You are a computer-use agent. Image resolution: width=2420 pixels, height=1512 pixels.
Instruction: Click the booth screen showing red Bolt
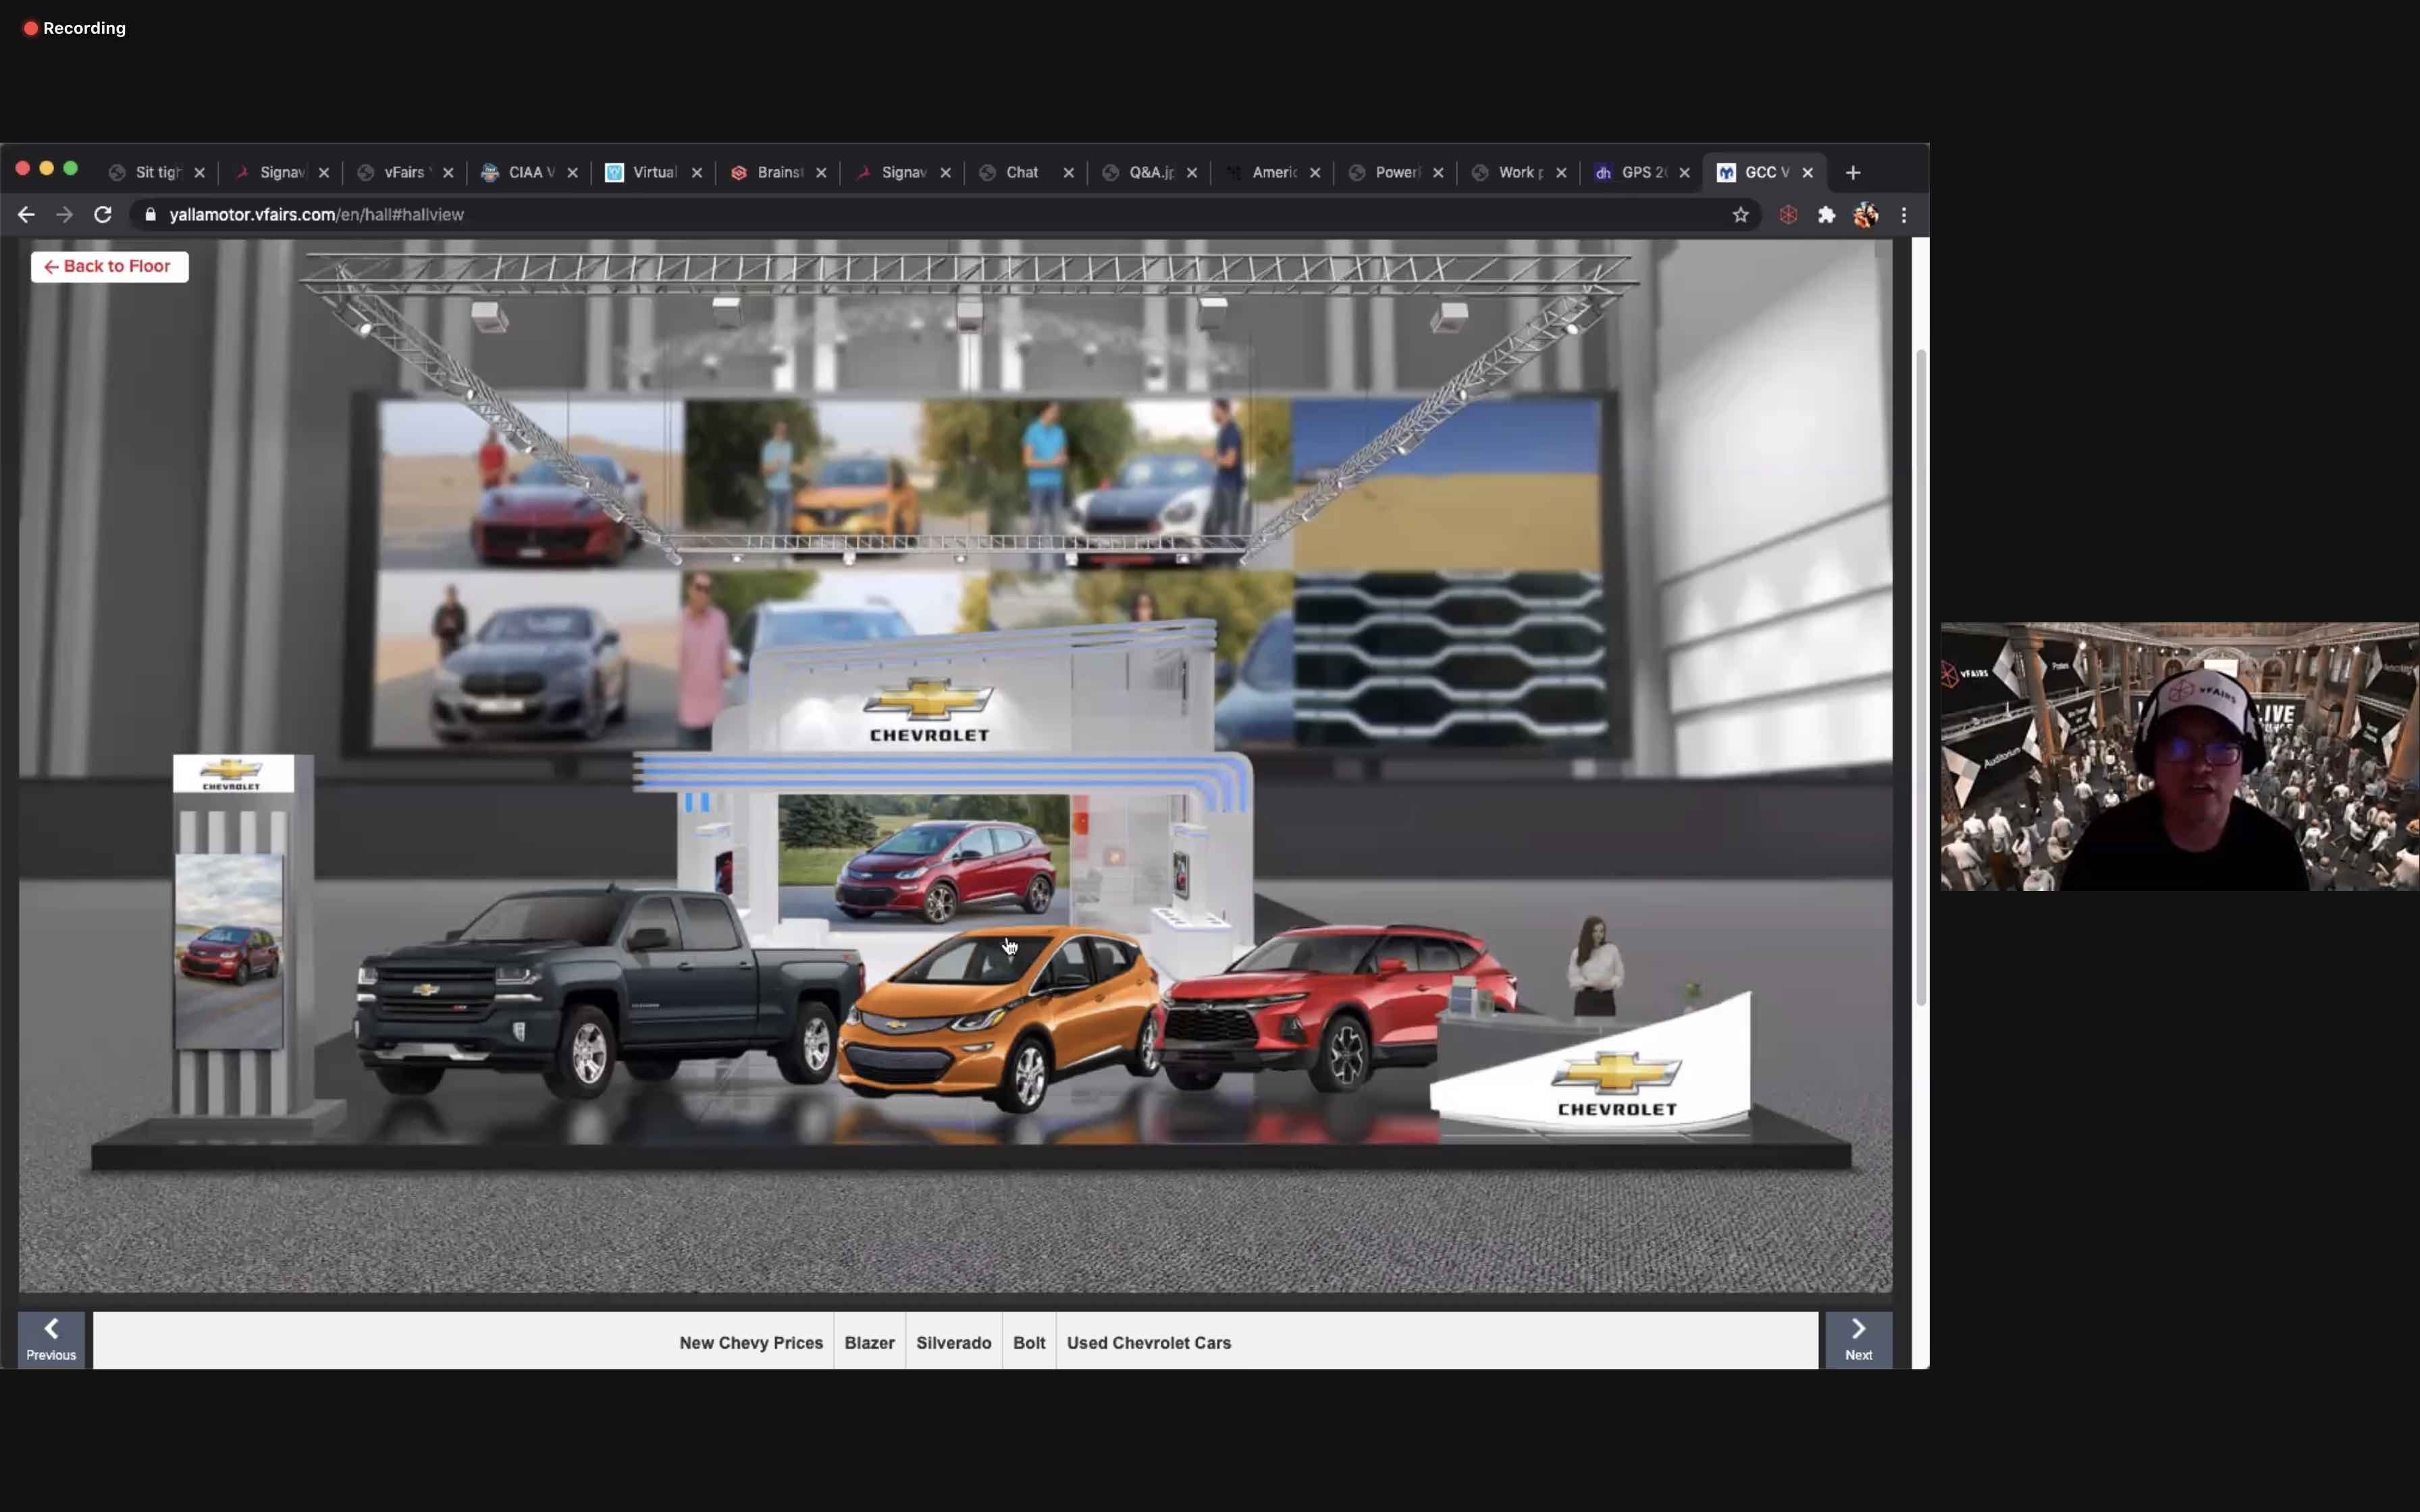tap(924, 860)
